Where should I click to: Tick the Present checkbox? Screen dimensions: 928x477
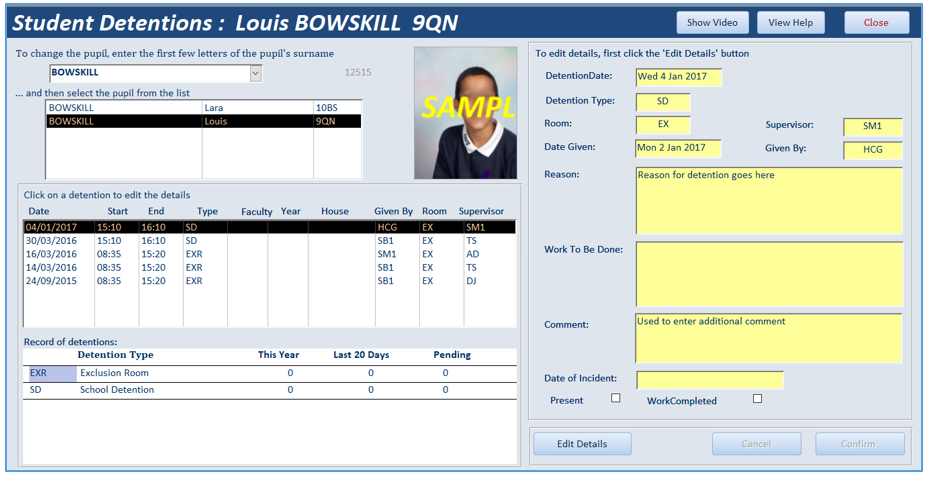[616, 398]
